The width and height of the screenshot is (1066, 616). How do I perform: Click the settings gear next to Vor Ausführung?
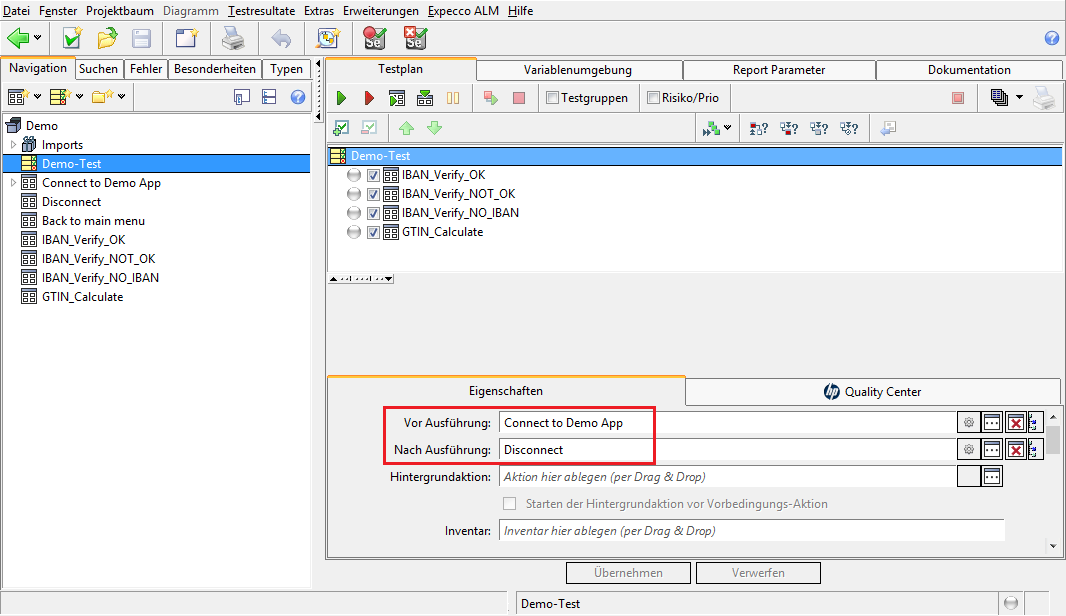pyautogui.click(x=968, y=423)
